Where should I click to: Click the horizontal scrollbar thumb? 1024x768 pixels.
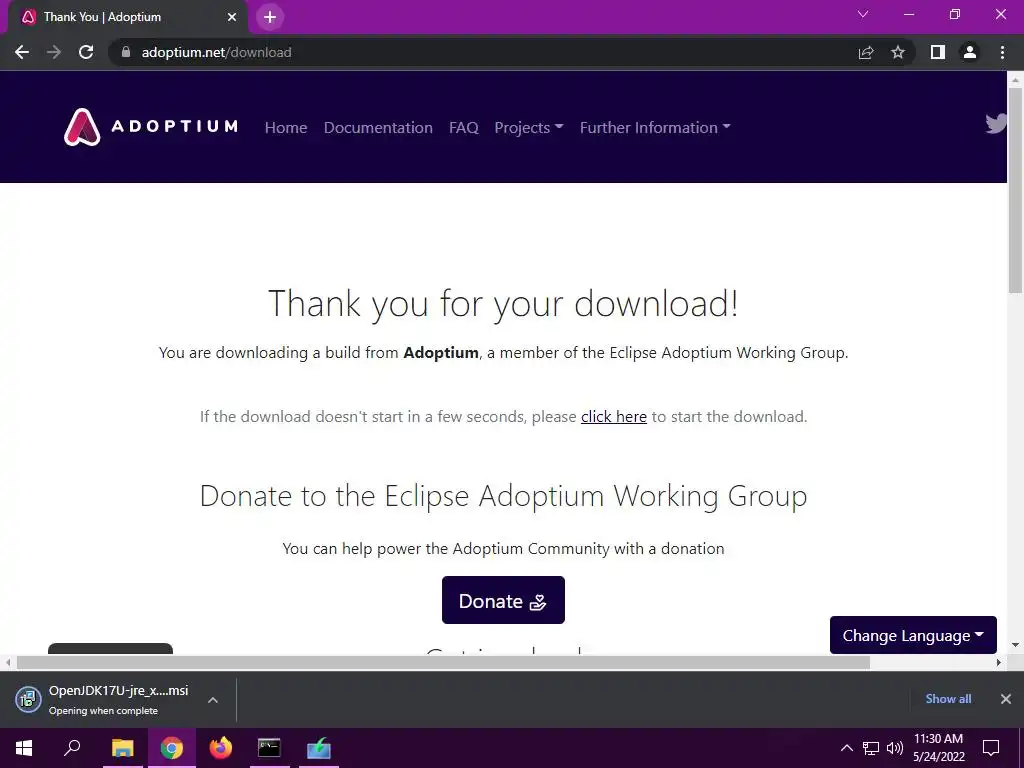[443, 662]
